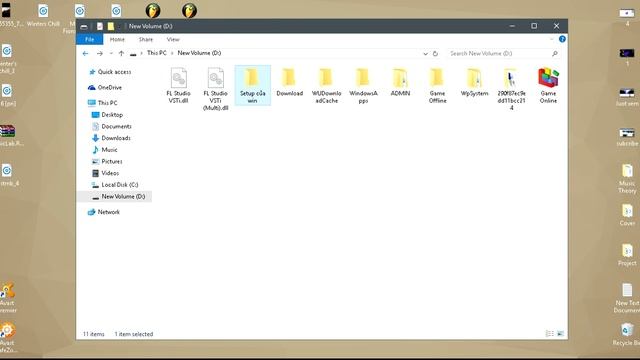This screenshot has width=640, height=360.
Task: Switch to details view in status bar
Action: click(550, 334)
